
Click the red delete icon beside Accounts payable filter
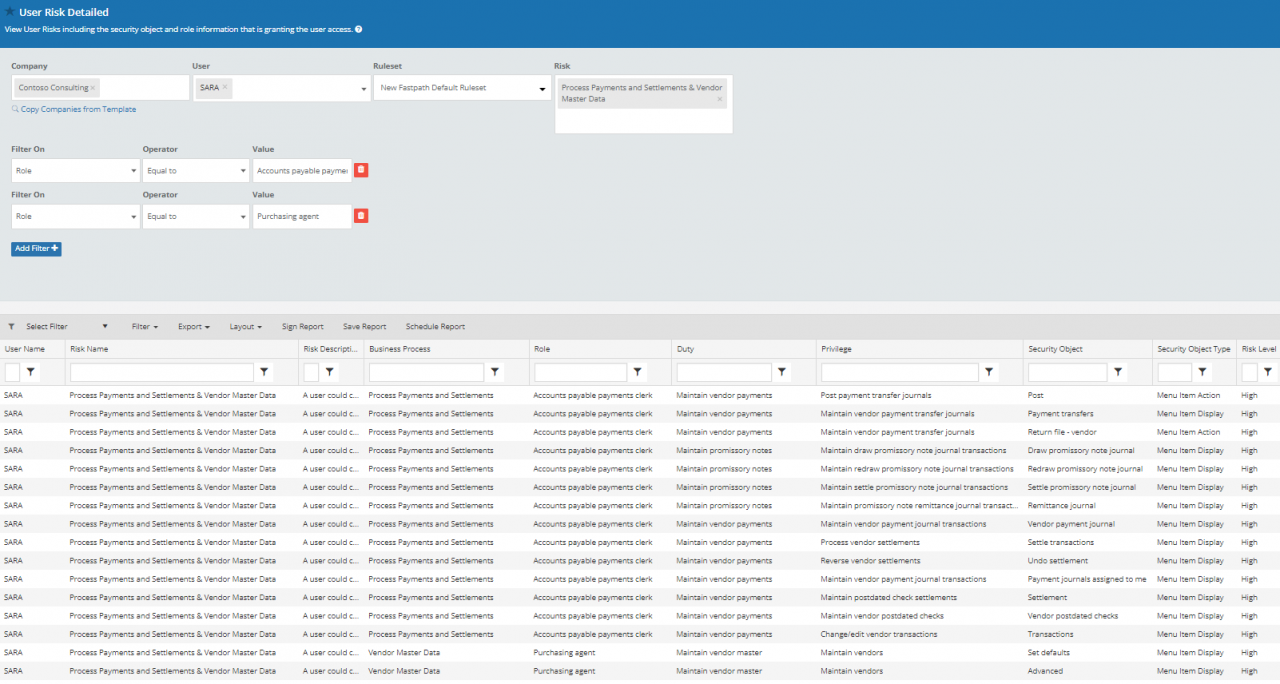(x=360, y=170)
